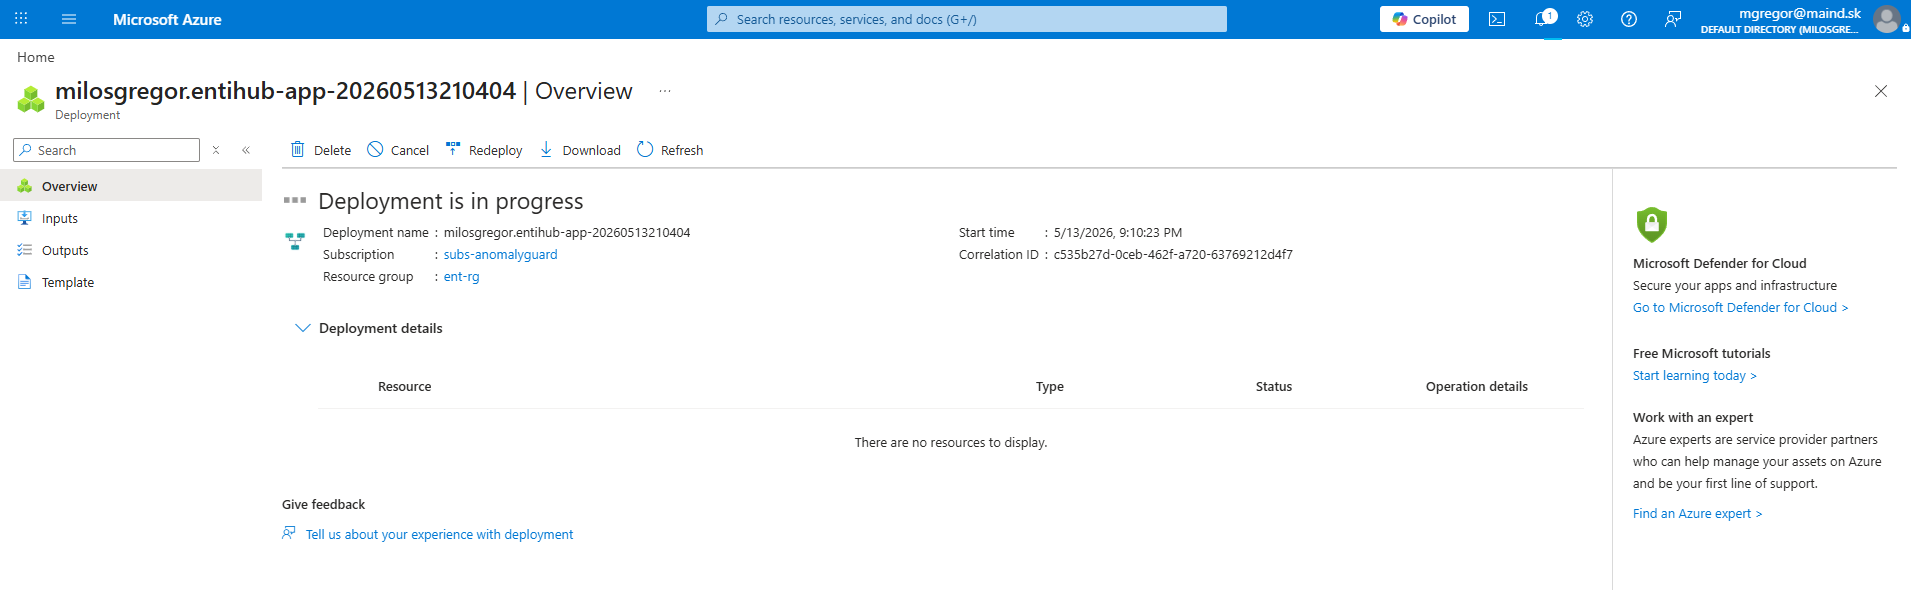Click the Status column header

pyautogui.click(x=1274, y=387)
